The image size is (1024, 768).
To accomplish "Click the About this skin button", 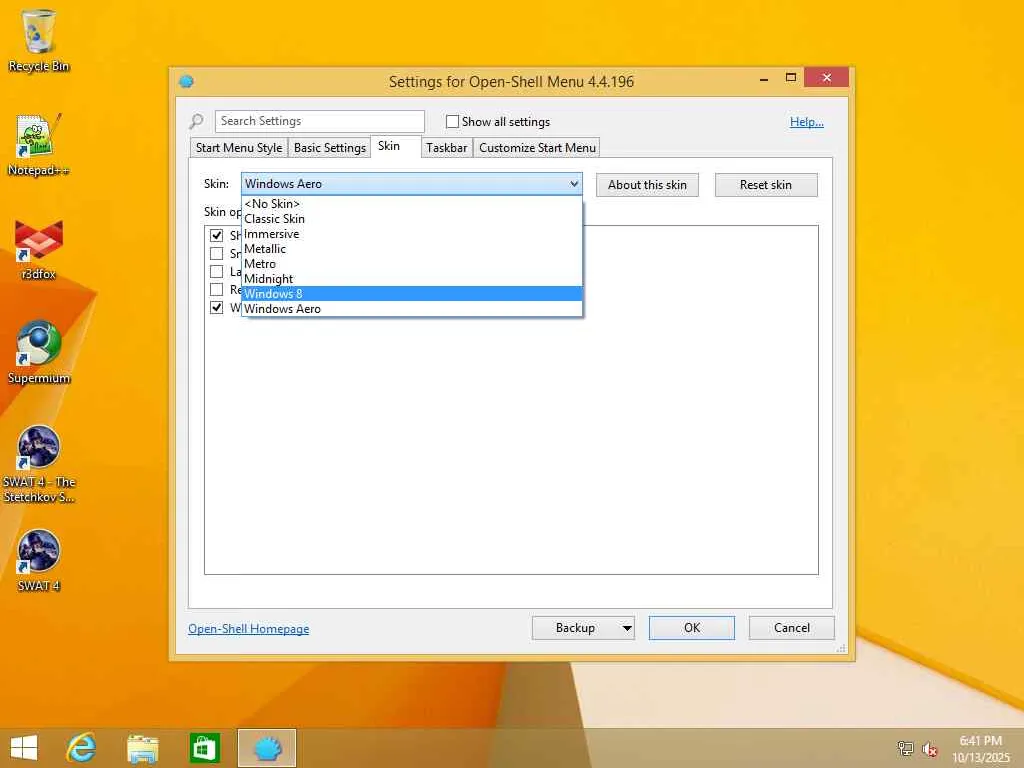I will pyautogui.click(x=647, y=185).
